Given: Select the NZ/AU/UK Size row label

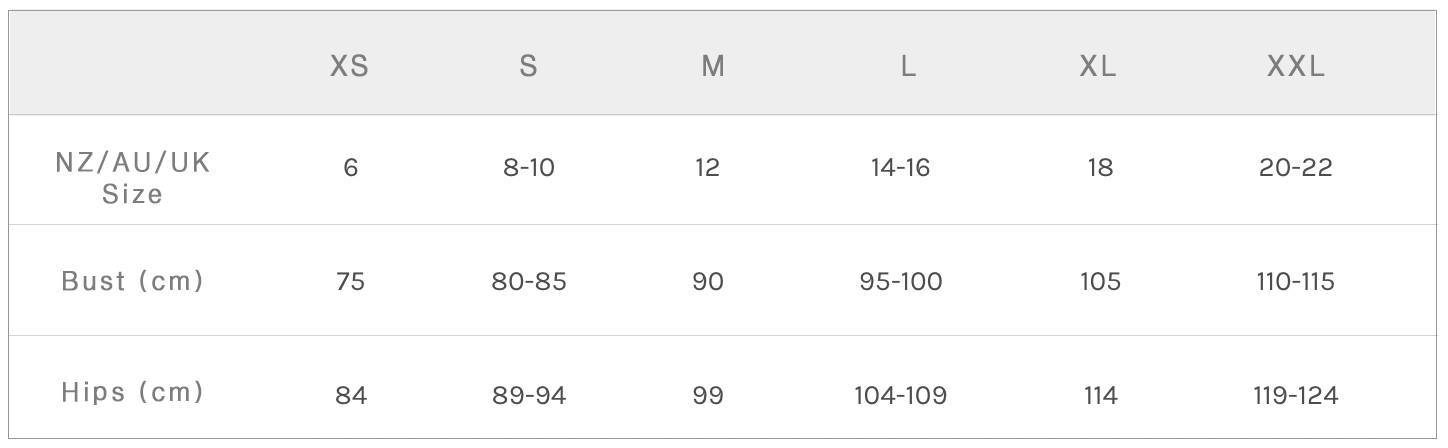Looking at the screenshot, I should click(133, 177).
